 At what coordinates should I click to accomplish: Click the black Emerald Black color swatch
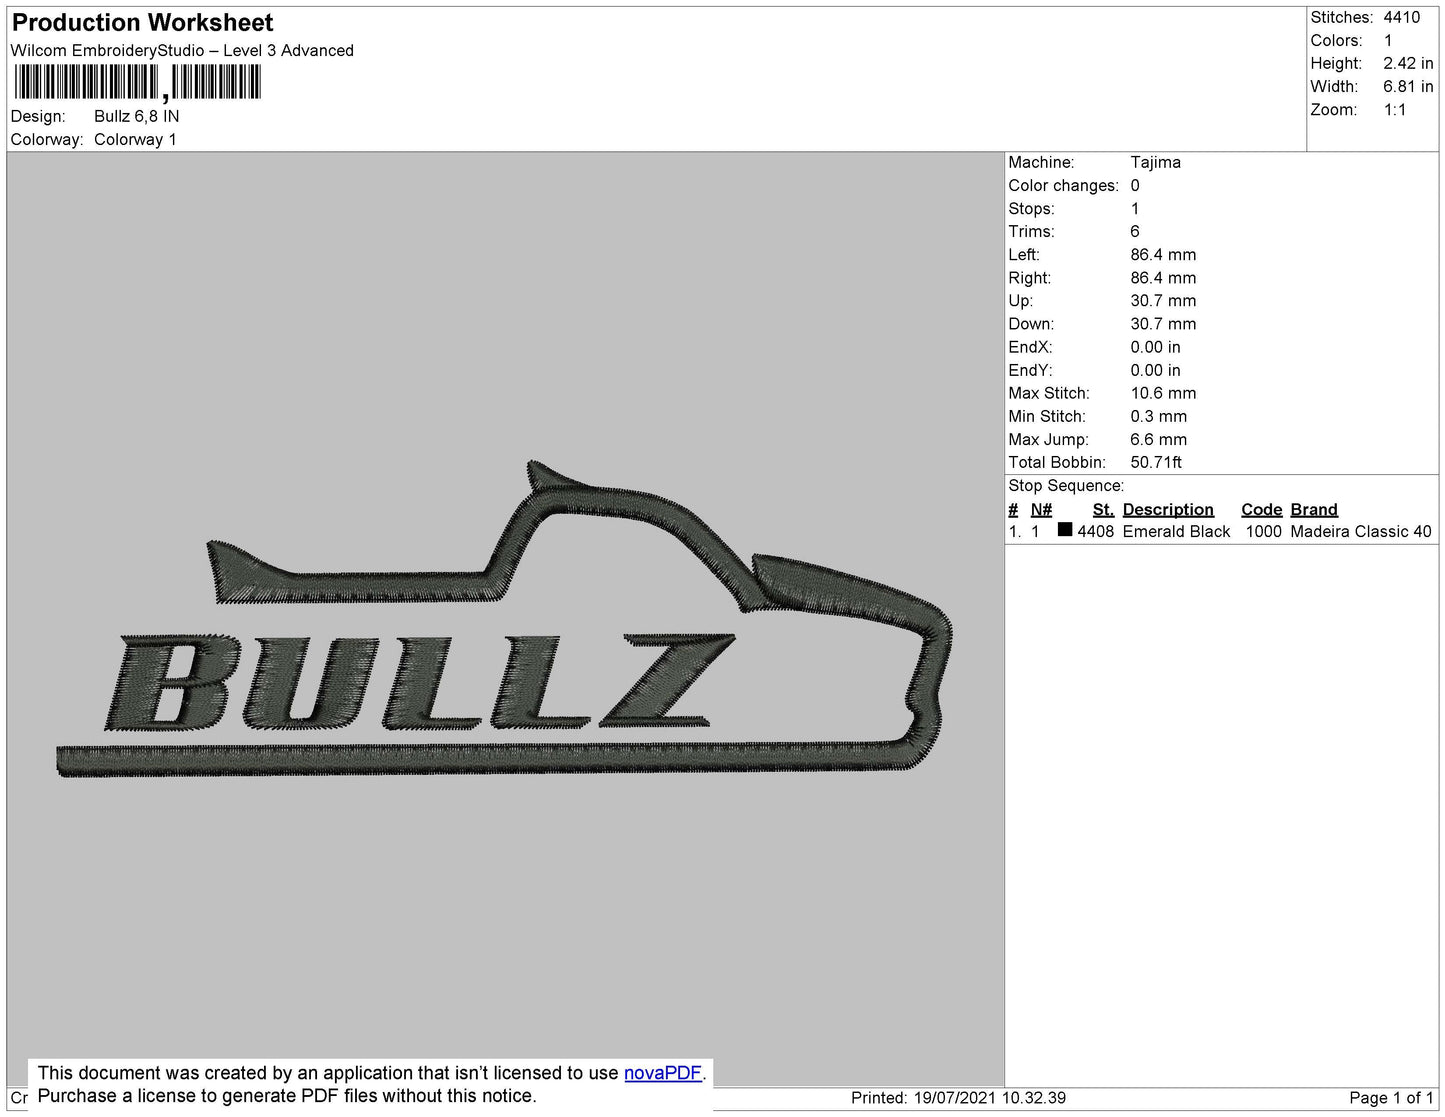pos(1065,530)
